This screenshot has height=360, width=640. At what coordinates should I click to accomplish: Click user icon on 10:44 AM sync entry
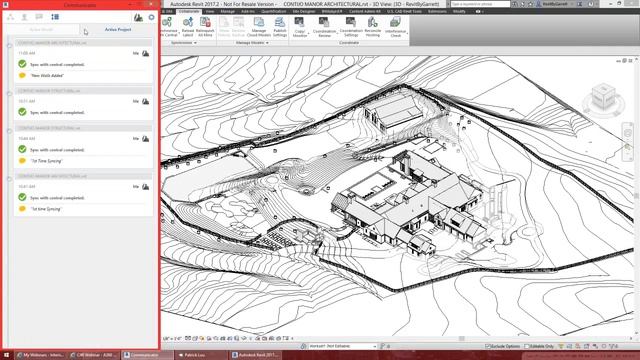pyautogui.click(x=145, y=139)
